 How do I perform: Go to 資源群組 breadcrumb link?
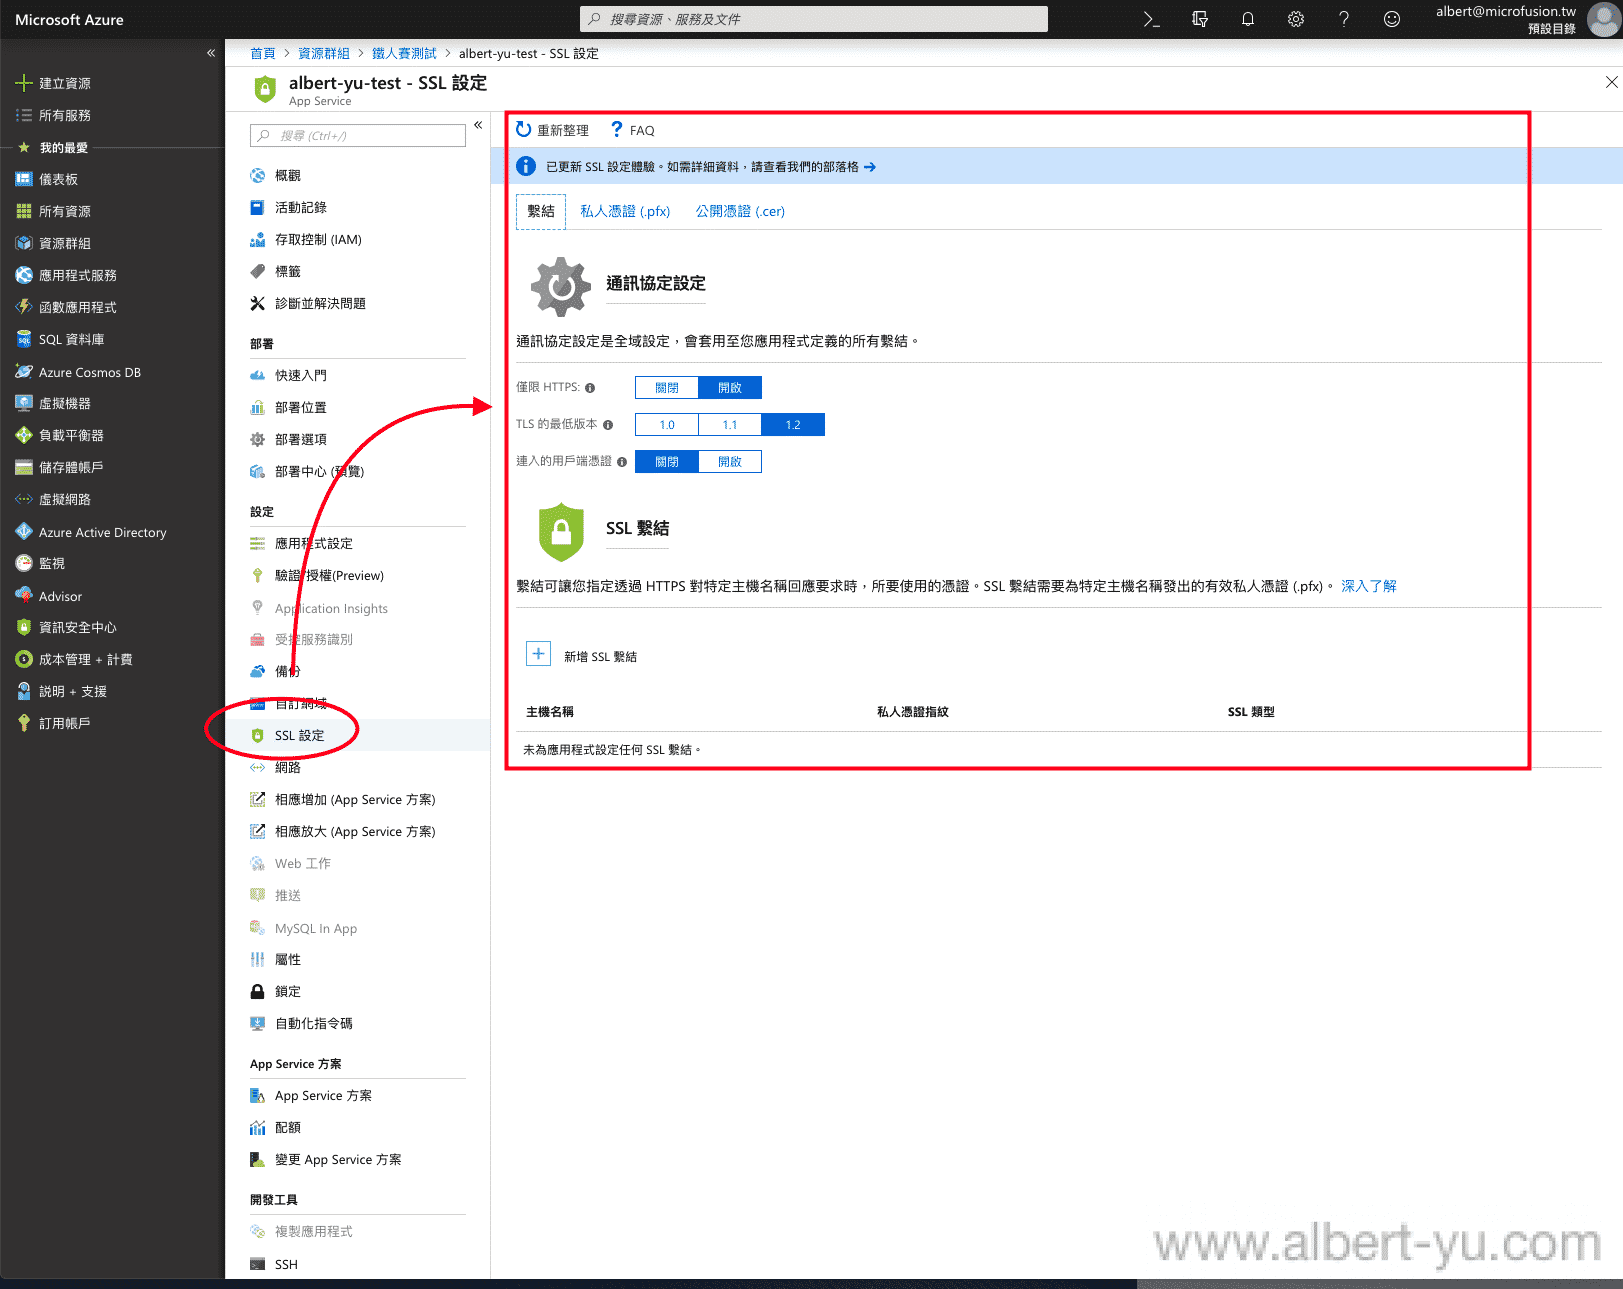click(x=324, y=53)
